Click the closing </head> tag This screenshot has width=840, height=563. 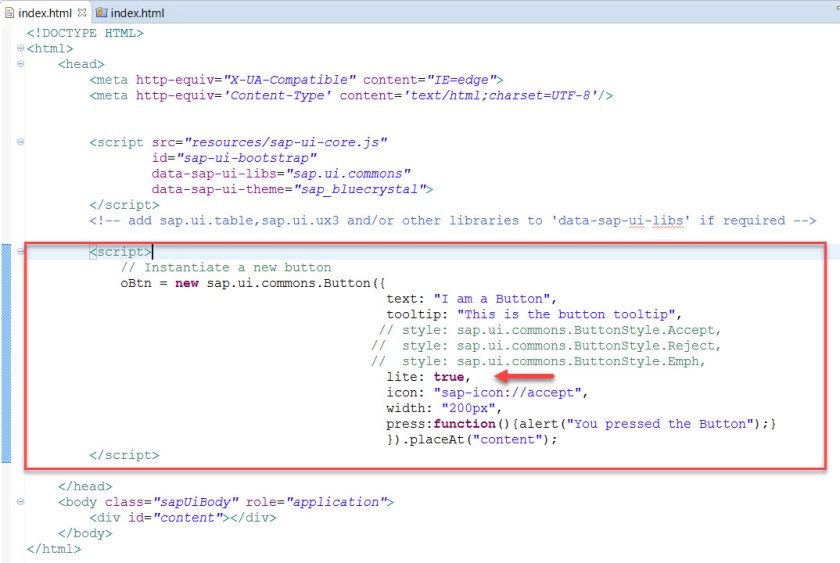click(x=85, y=486)
